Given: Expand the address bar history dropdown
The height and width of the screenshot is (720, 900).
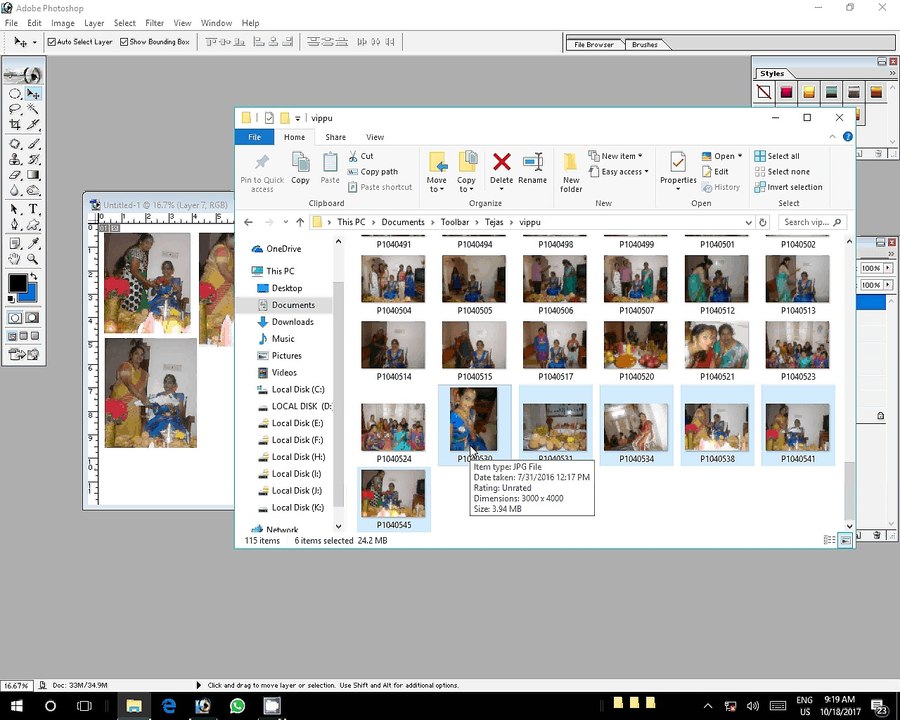Looking at the screenshot, I should click(748, 222).
